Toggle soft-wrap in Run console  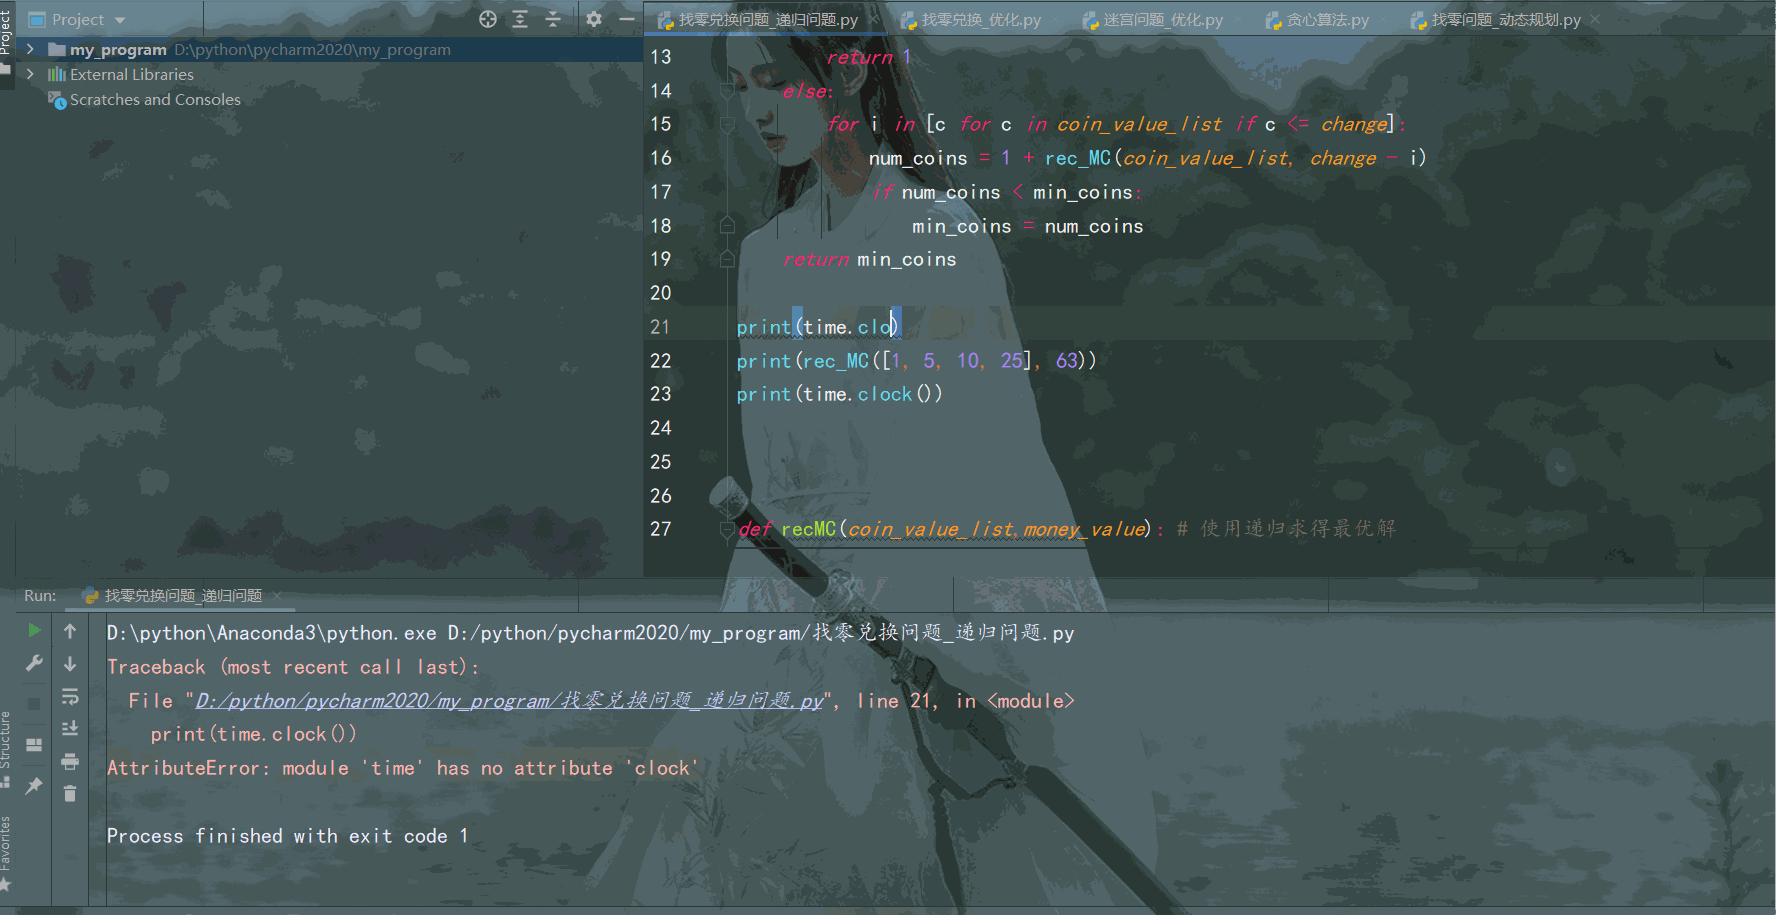point(70,696)
